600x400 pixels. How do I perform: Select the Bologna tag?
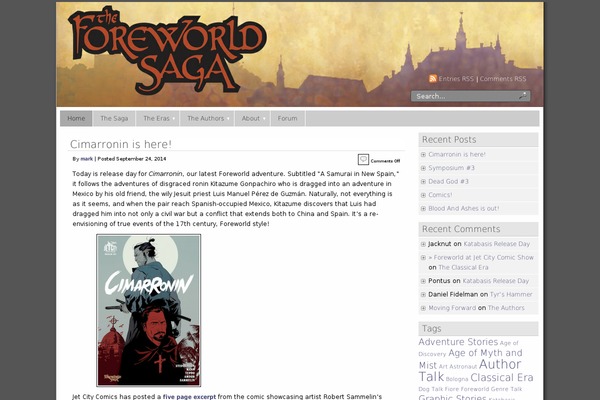pos(457,379)
